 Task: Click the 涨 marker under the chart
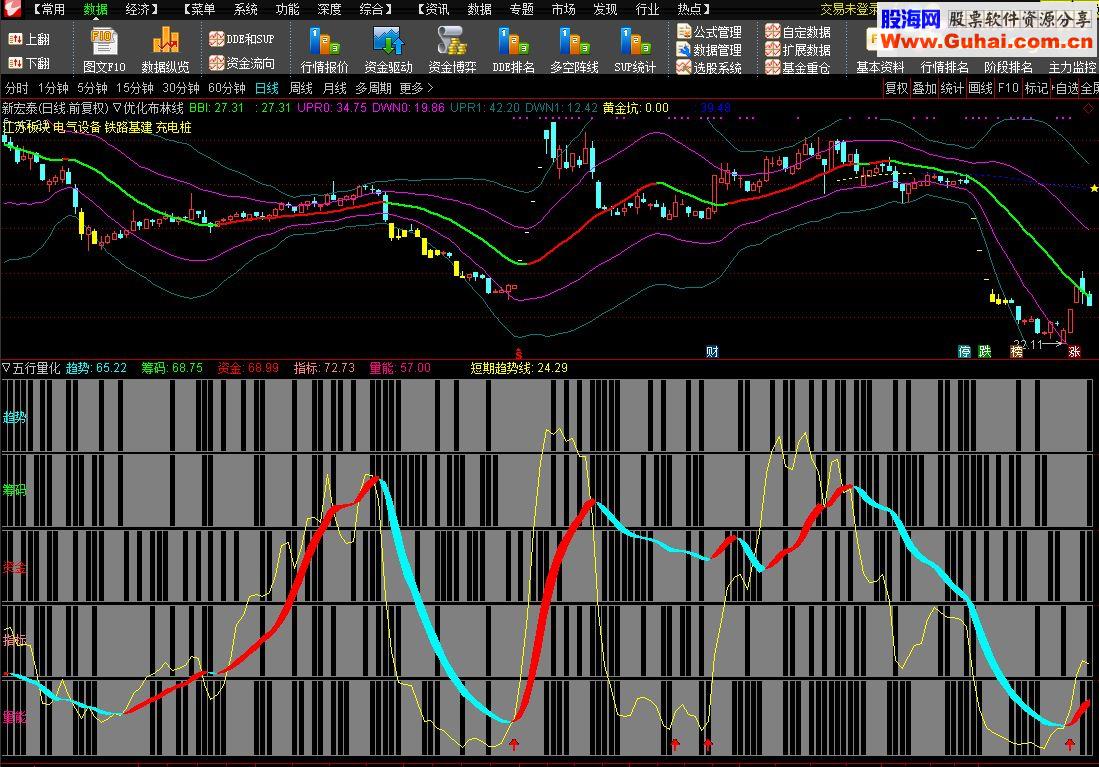(x=1074, y=351)
